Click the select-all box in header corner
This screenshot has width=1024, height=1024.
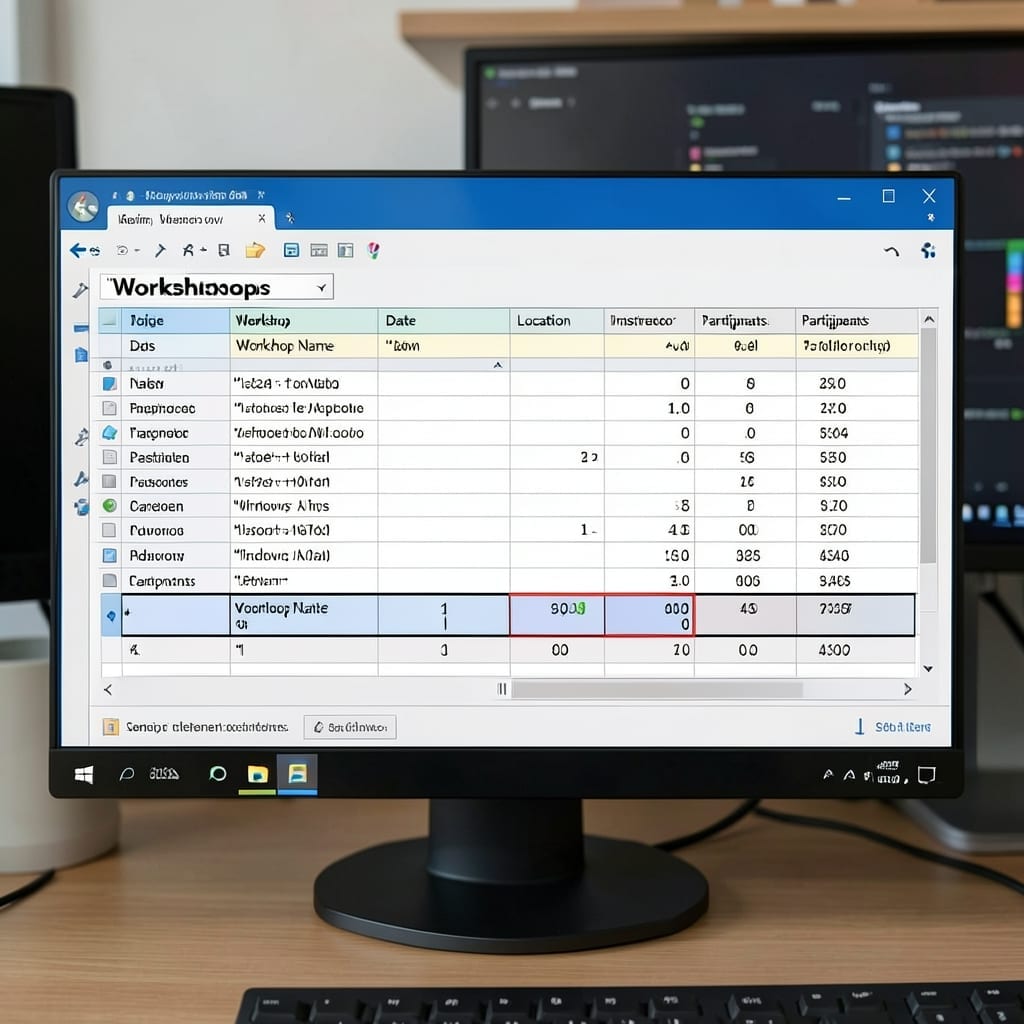(110, 320)
